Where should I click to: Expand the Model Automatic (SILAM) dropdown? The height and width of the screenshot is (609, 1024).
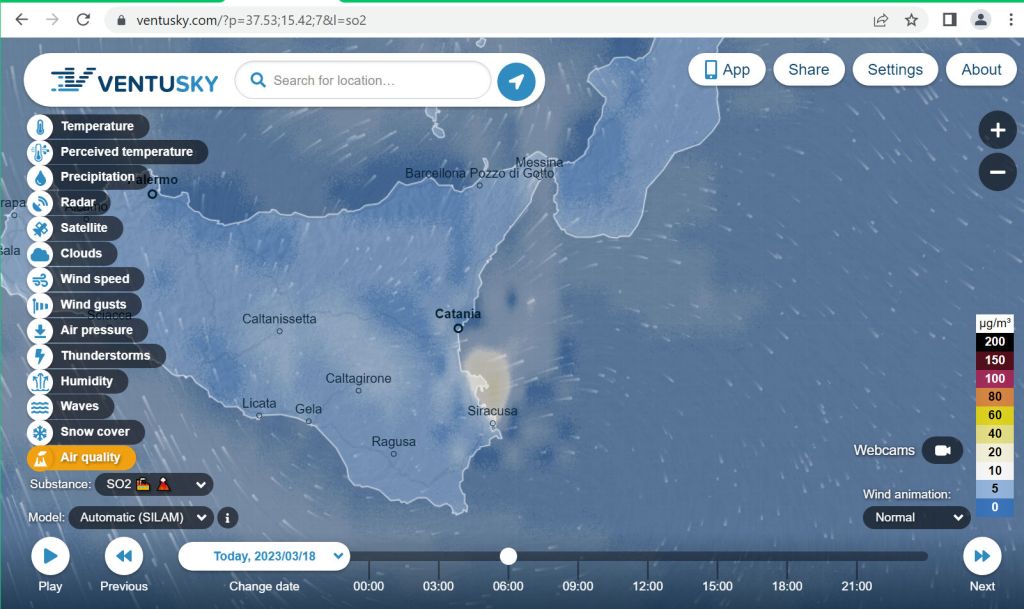tap(141, 518)
